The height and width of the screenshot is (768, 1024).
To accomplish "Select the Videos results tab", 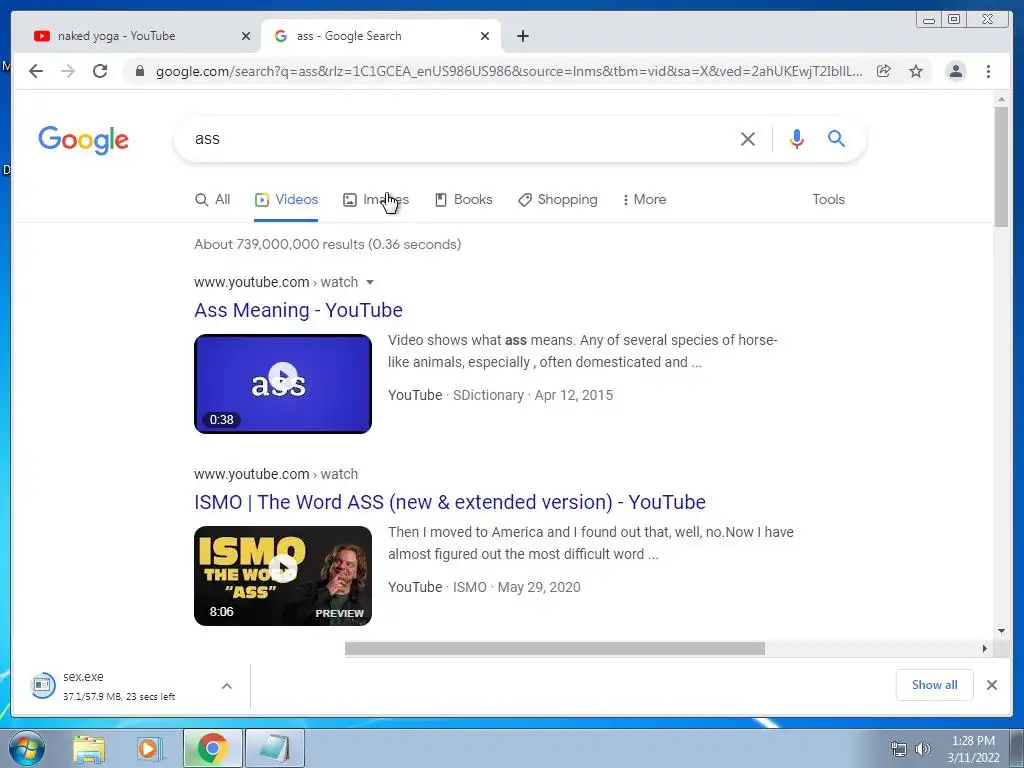I will (286, 200).
